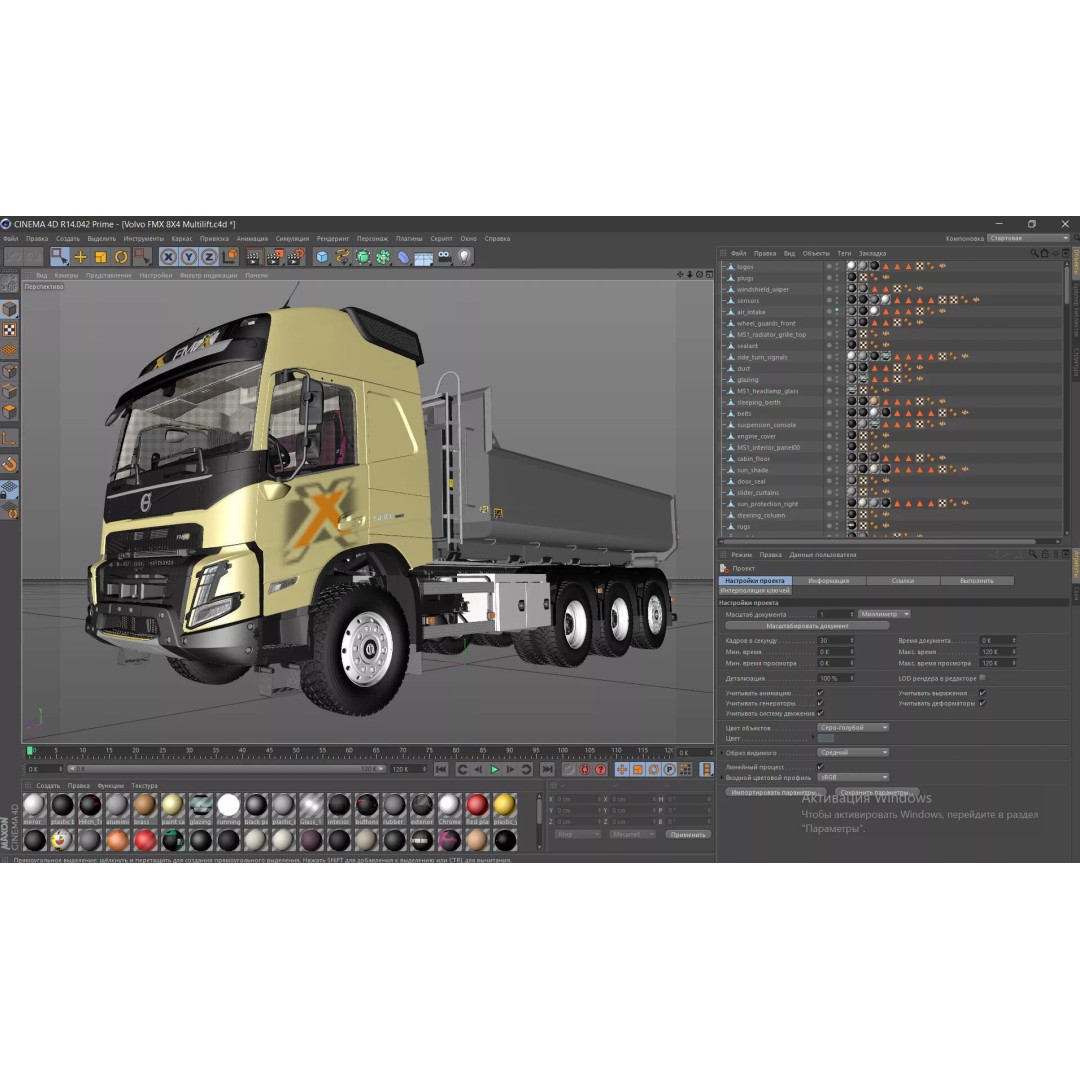Activate the Scale tool
1080x1080 pixels.
click(101, 257)
